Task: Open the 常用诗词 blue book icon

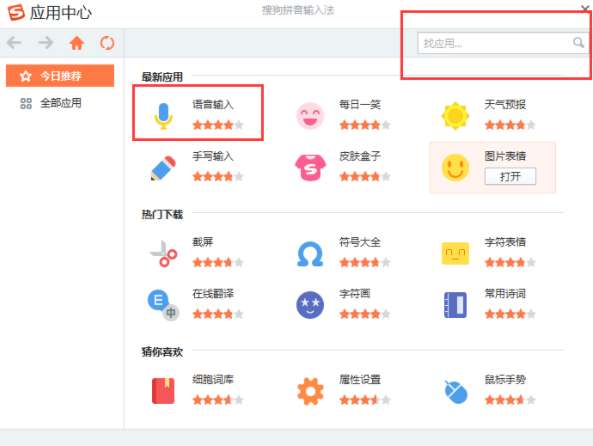Action: click(455, 305)
